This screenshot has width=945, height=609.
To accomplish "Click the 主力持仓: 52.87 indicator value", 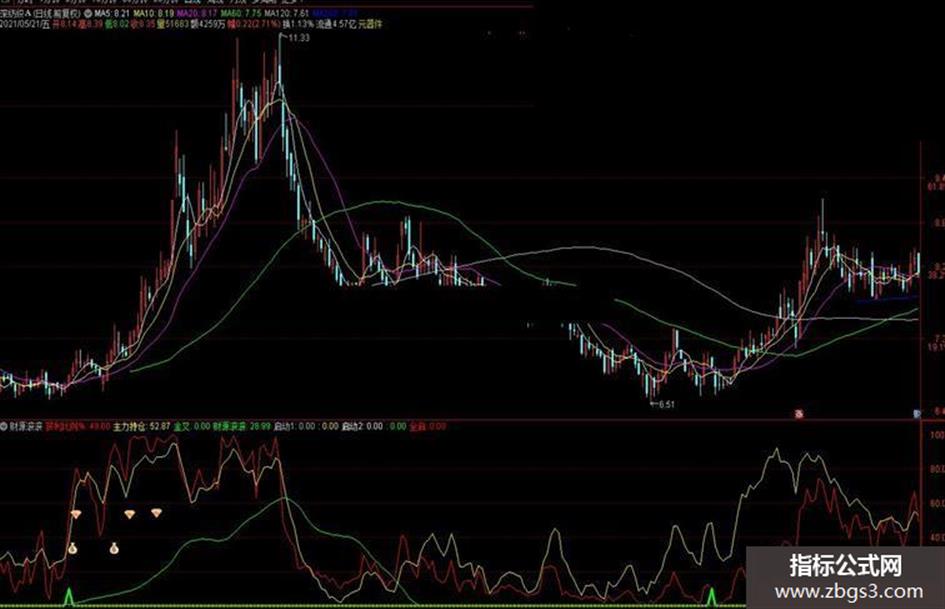I will [x=142, y=426].
